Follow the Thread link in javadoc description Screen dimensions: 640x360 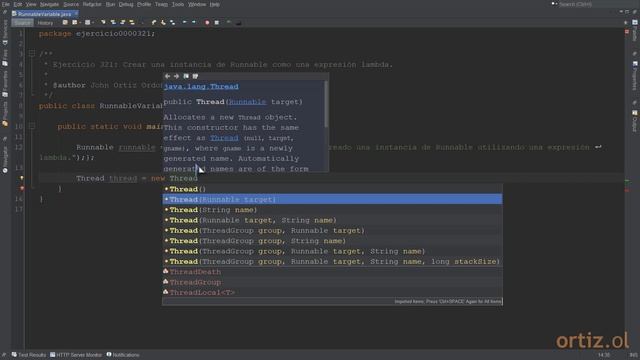point(224,138)
